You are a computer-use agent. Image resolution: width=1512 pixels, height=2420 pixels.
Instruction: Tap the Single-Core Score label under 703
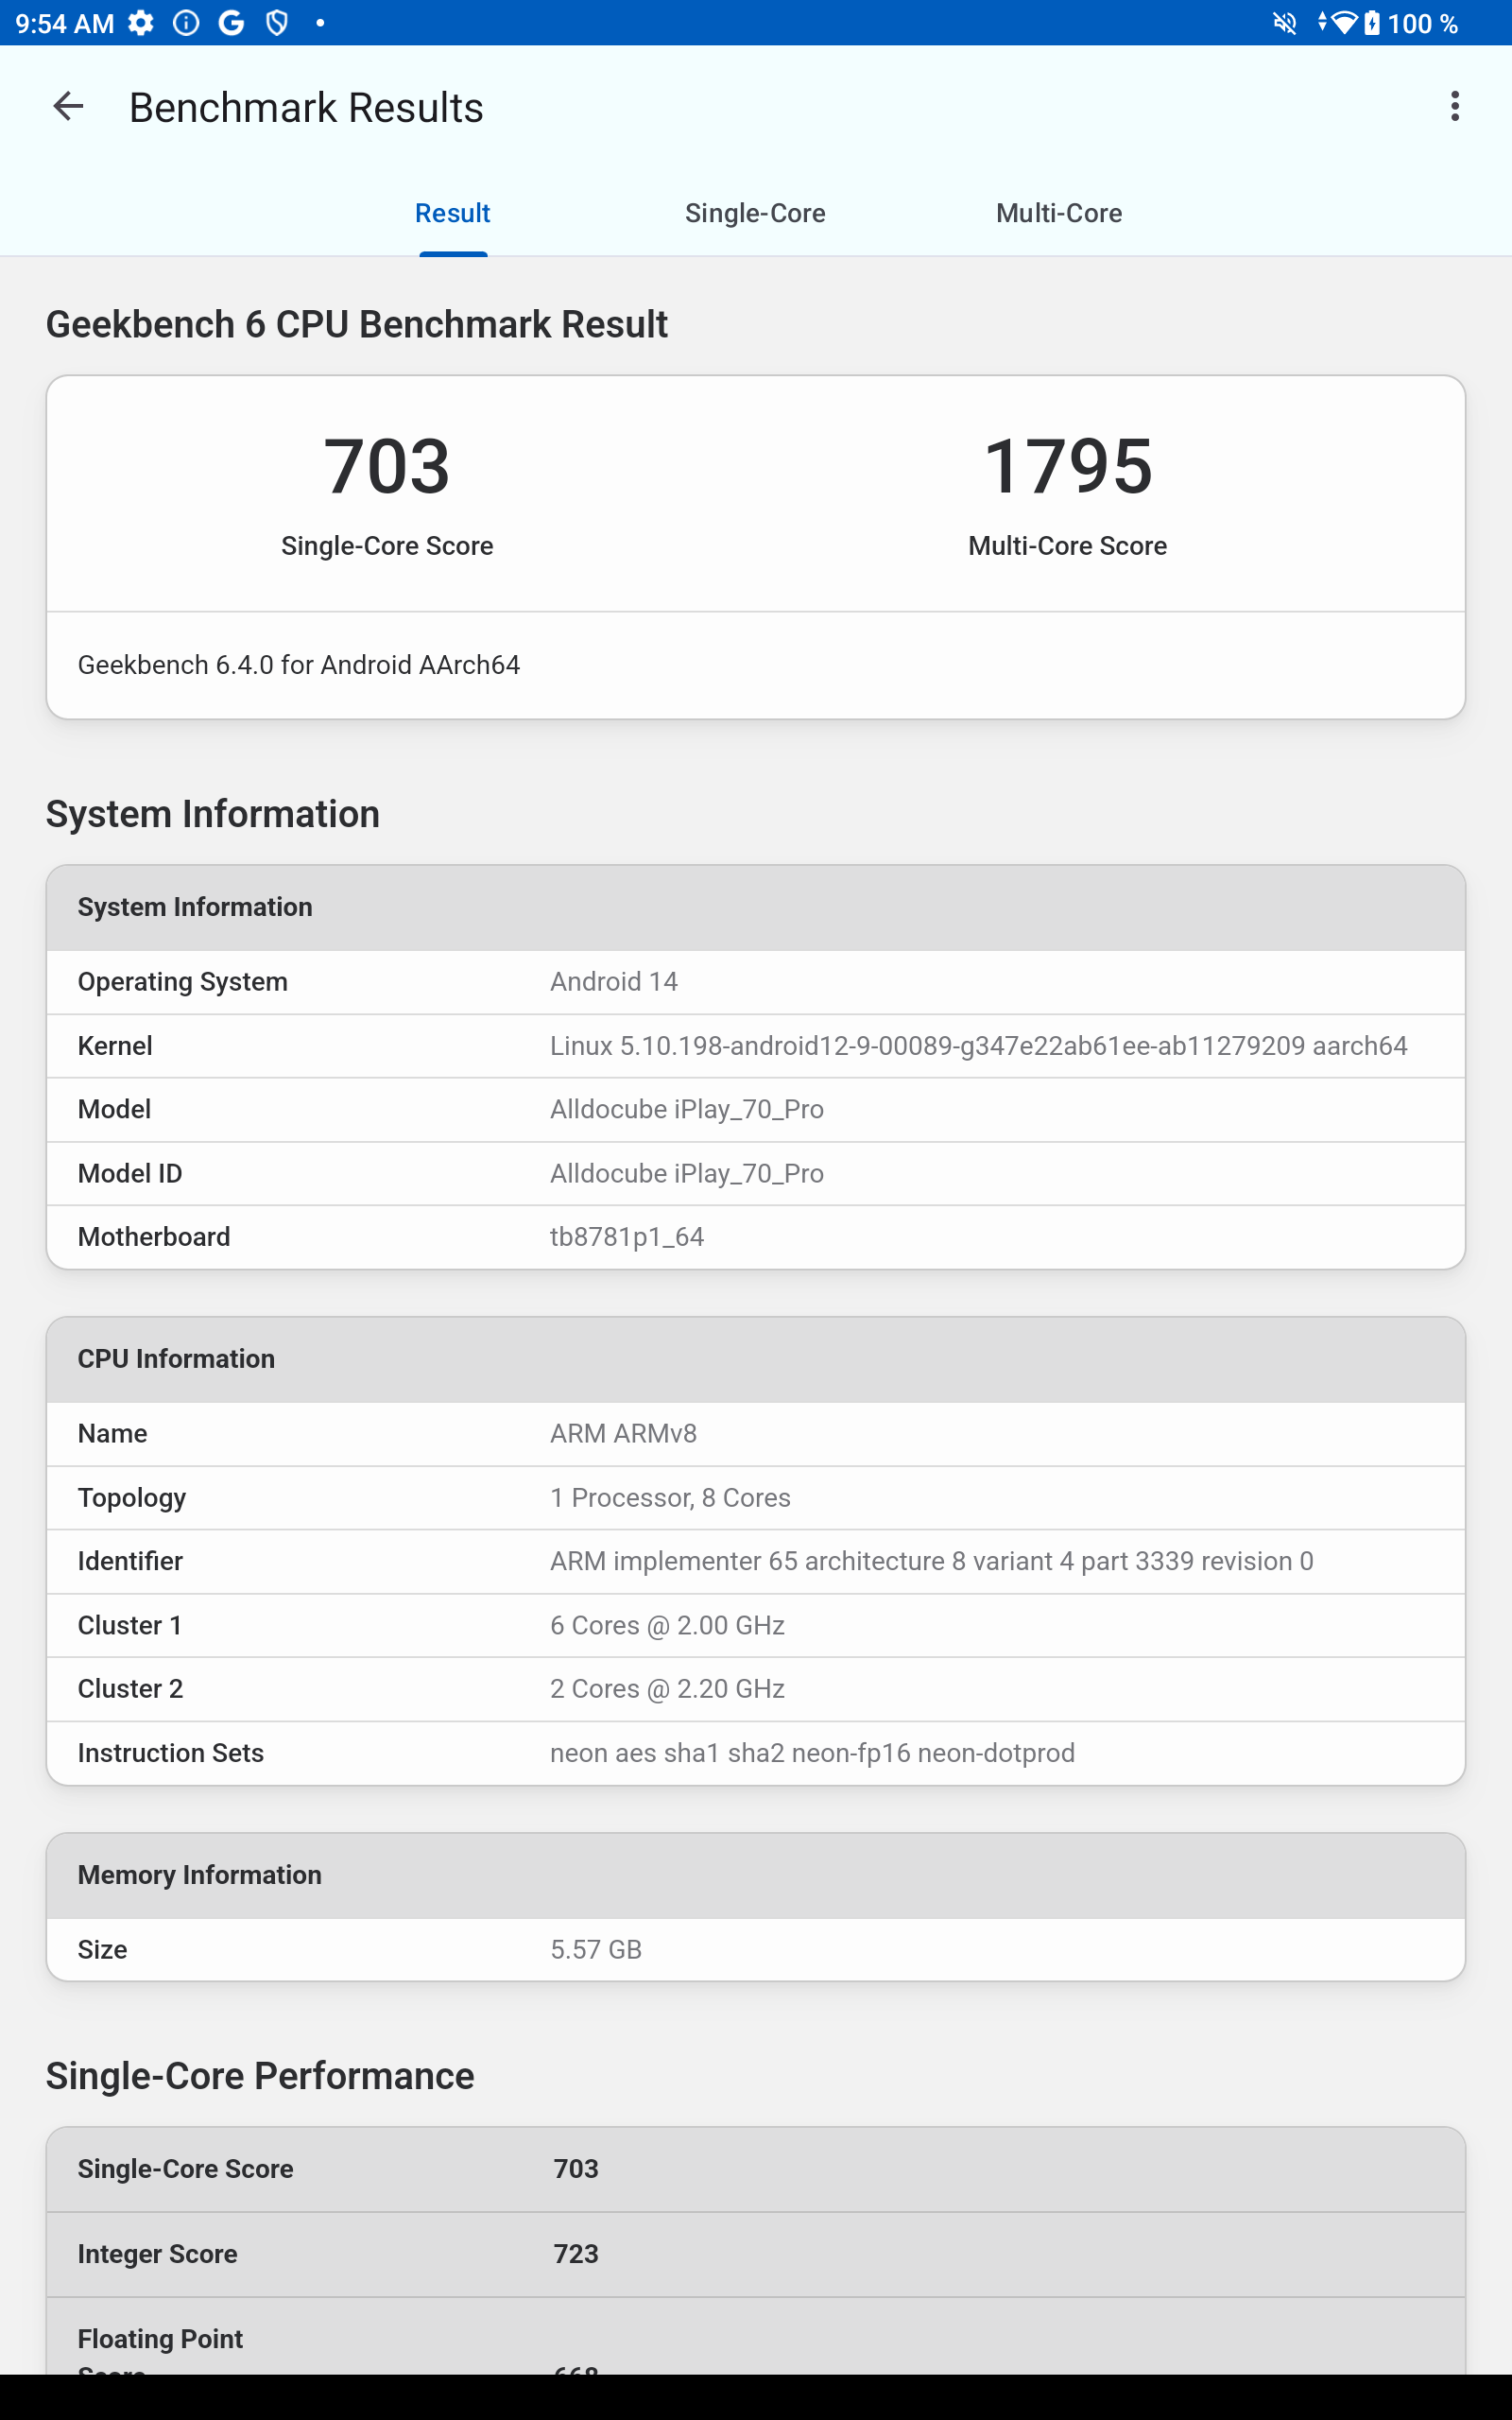pos(387,546)
